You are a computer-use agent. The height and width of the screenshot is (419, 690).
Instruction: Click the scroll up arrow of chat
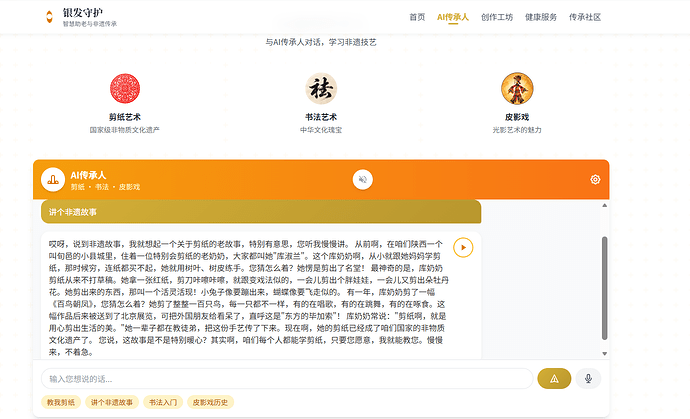pos(605,206)
